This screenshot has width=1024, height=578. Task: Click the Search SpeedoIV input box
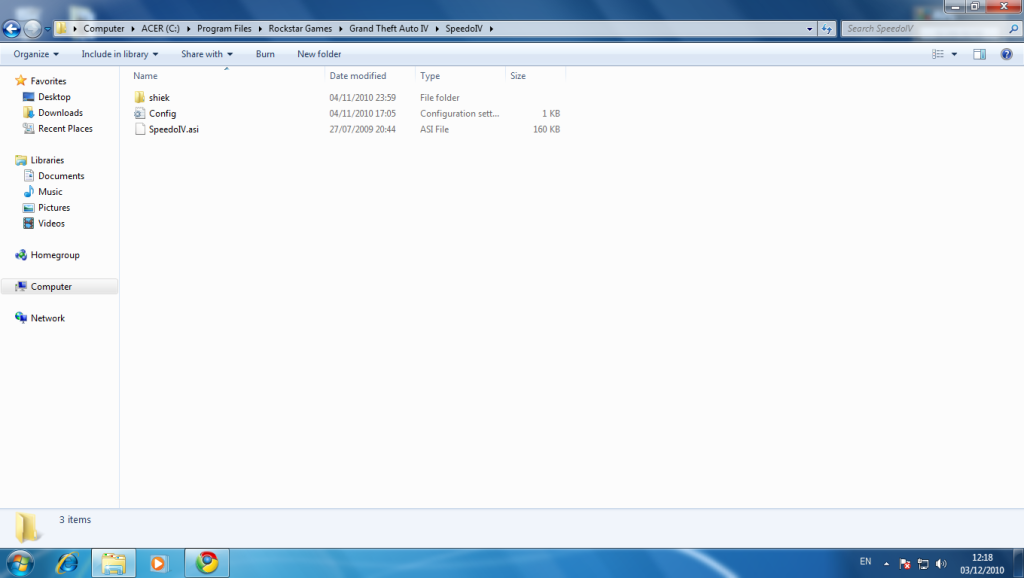925,28
